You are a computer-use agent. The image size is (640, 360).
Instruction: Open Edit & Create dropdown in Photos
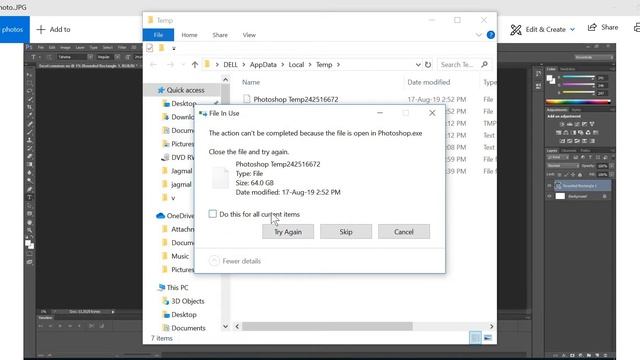(x=572, y=29)
